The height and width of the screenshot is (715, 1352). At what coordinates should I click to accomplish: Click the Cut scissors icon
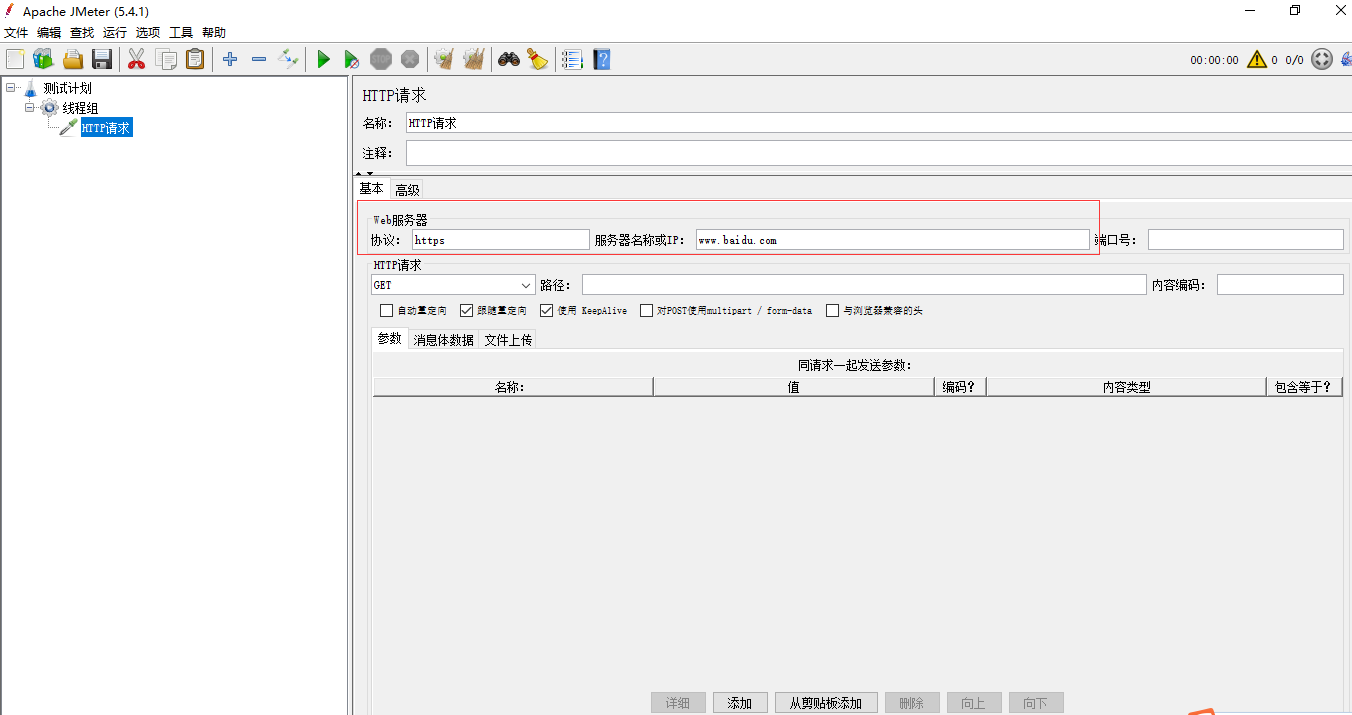click(137, 59)
